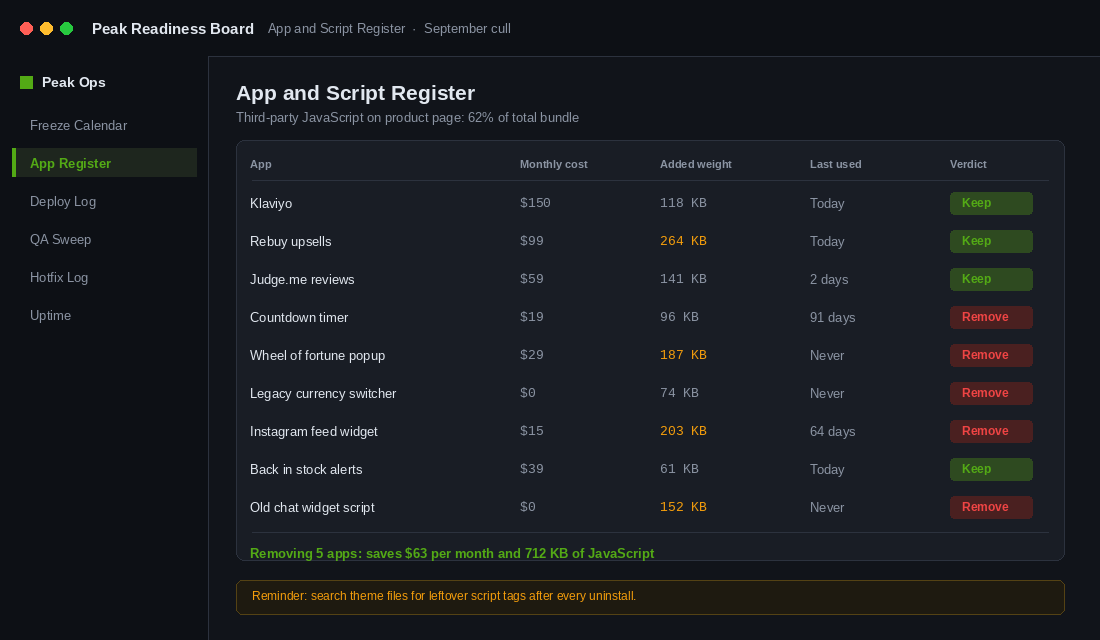This screenshot has height=640, width=1100.
Task: Click the 61 KB weight value
Action: point(679,469)
